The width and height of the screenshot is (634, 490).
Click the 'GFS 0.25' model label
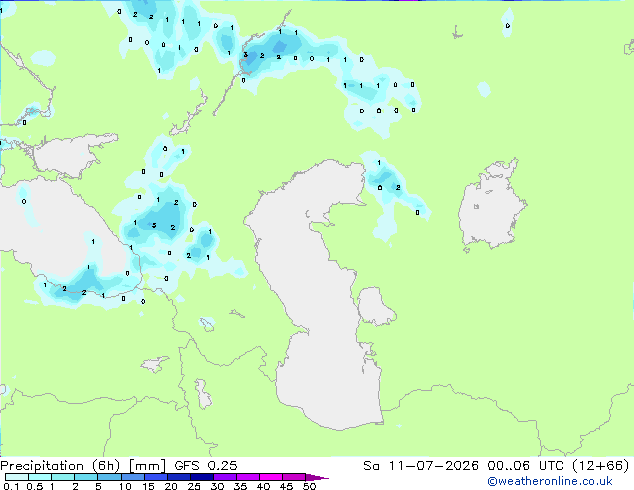[206, 466]
